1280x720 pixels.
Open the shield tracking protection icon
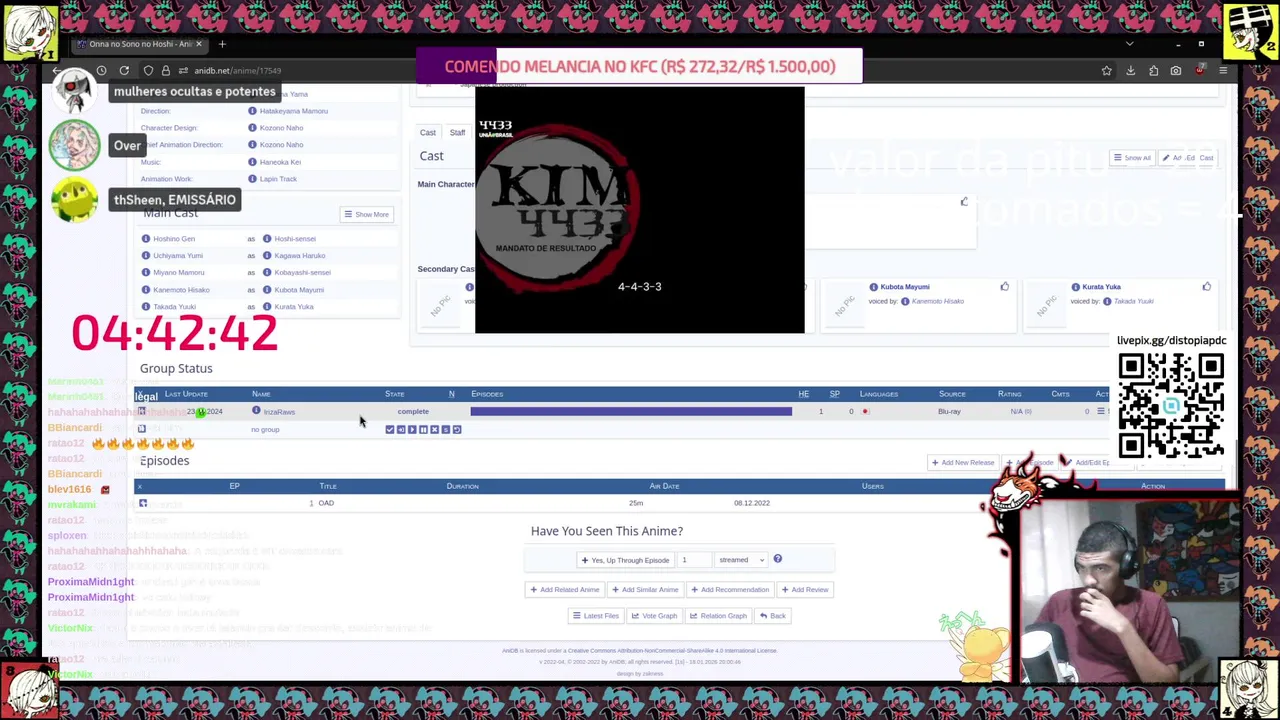click(148, 71)
